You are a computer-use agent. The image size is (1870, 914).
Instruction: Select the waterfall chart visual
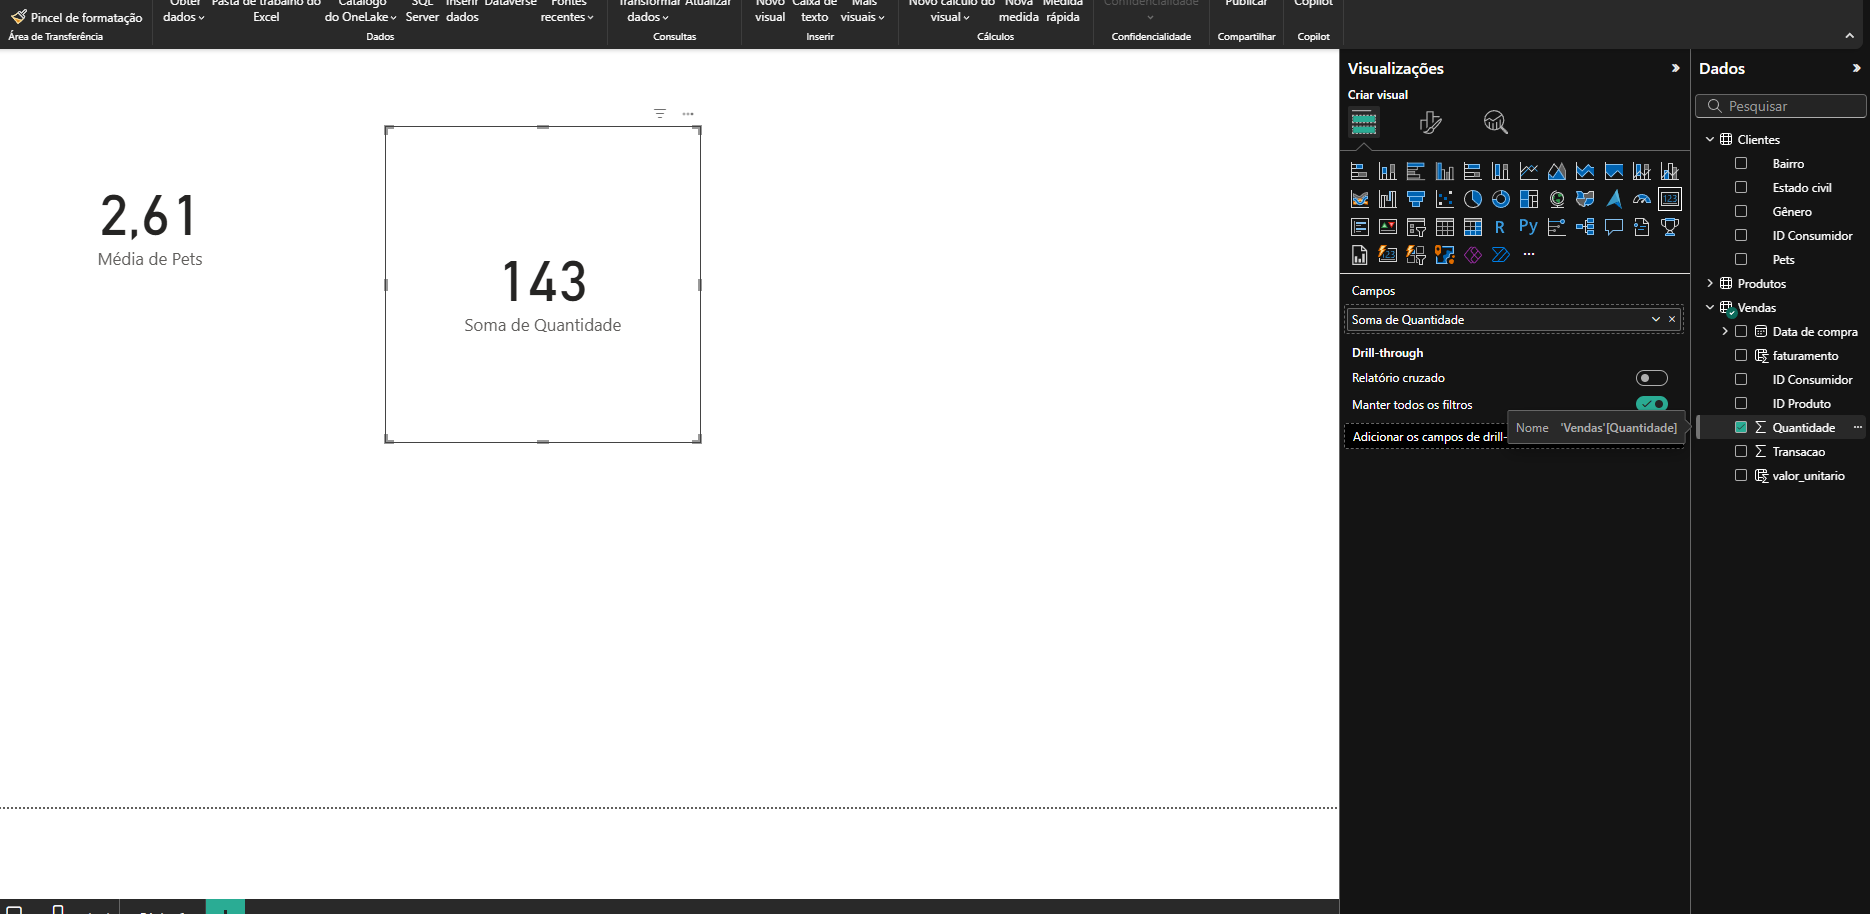coord(1387,200)
